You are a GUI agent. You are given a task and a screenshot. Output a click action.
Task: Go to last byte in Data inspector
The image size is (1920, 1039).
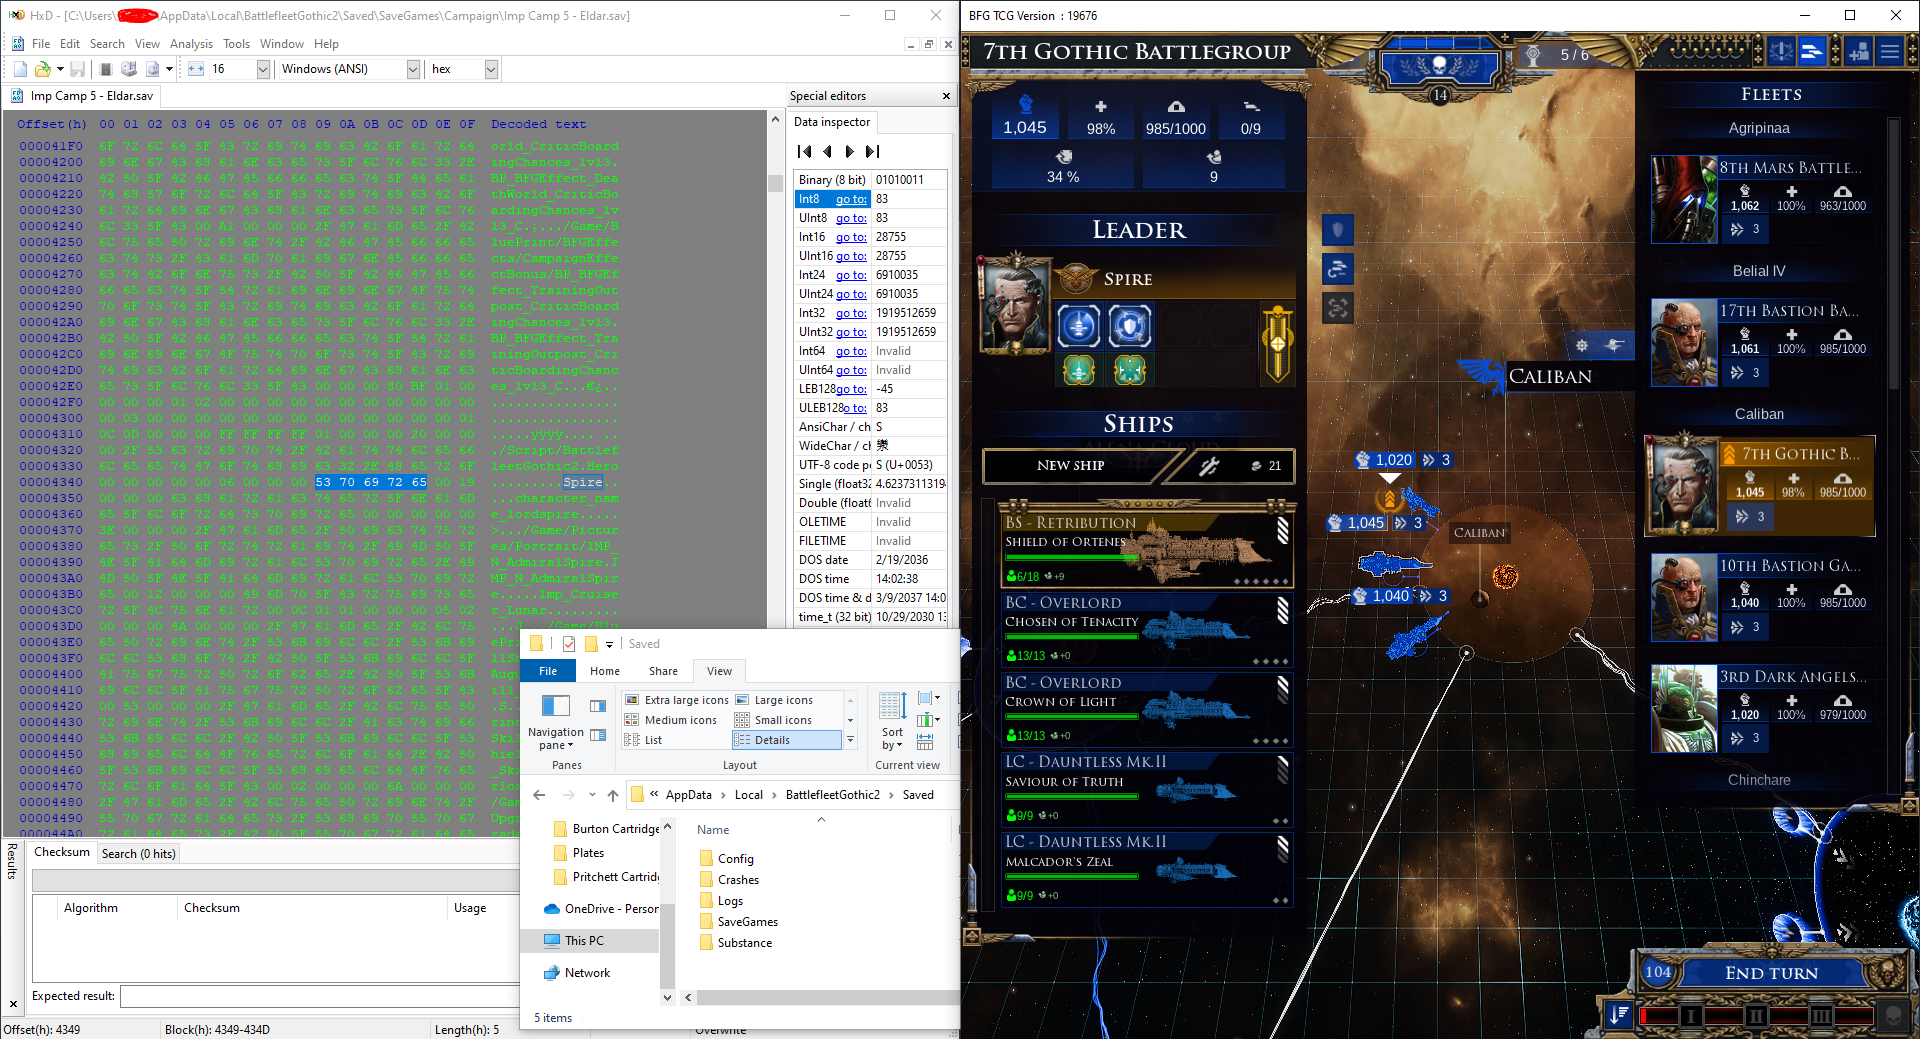[x=872, y=152]
